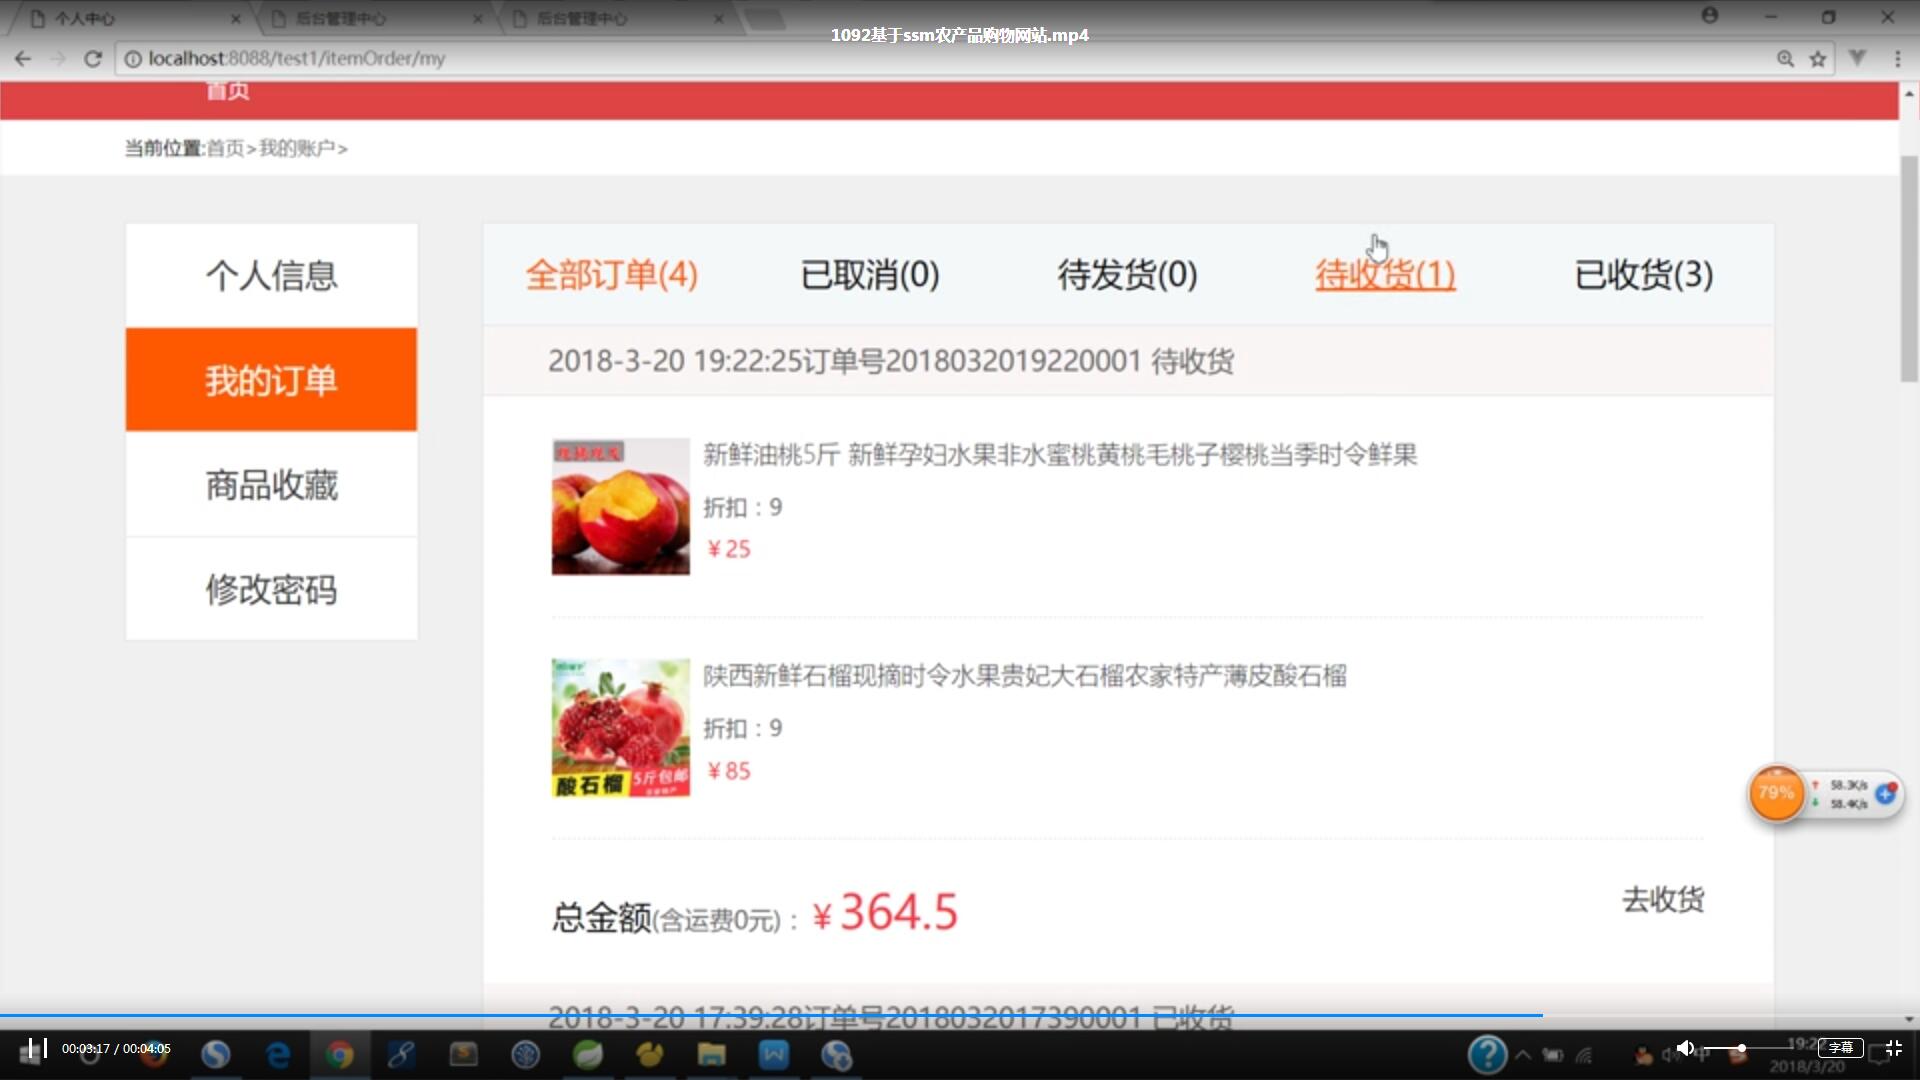Show 全部订单(4) tab
This screenshot has width=1920, height=1080.
click(x=611, y=274)
